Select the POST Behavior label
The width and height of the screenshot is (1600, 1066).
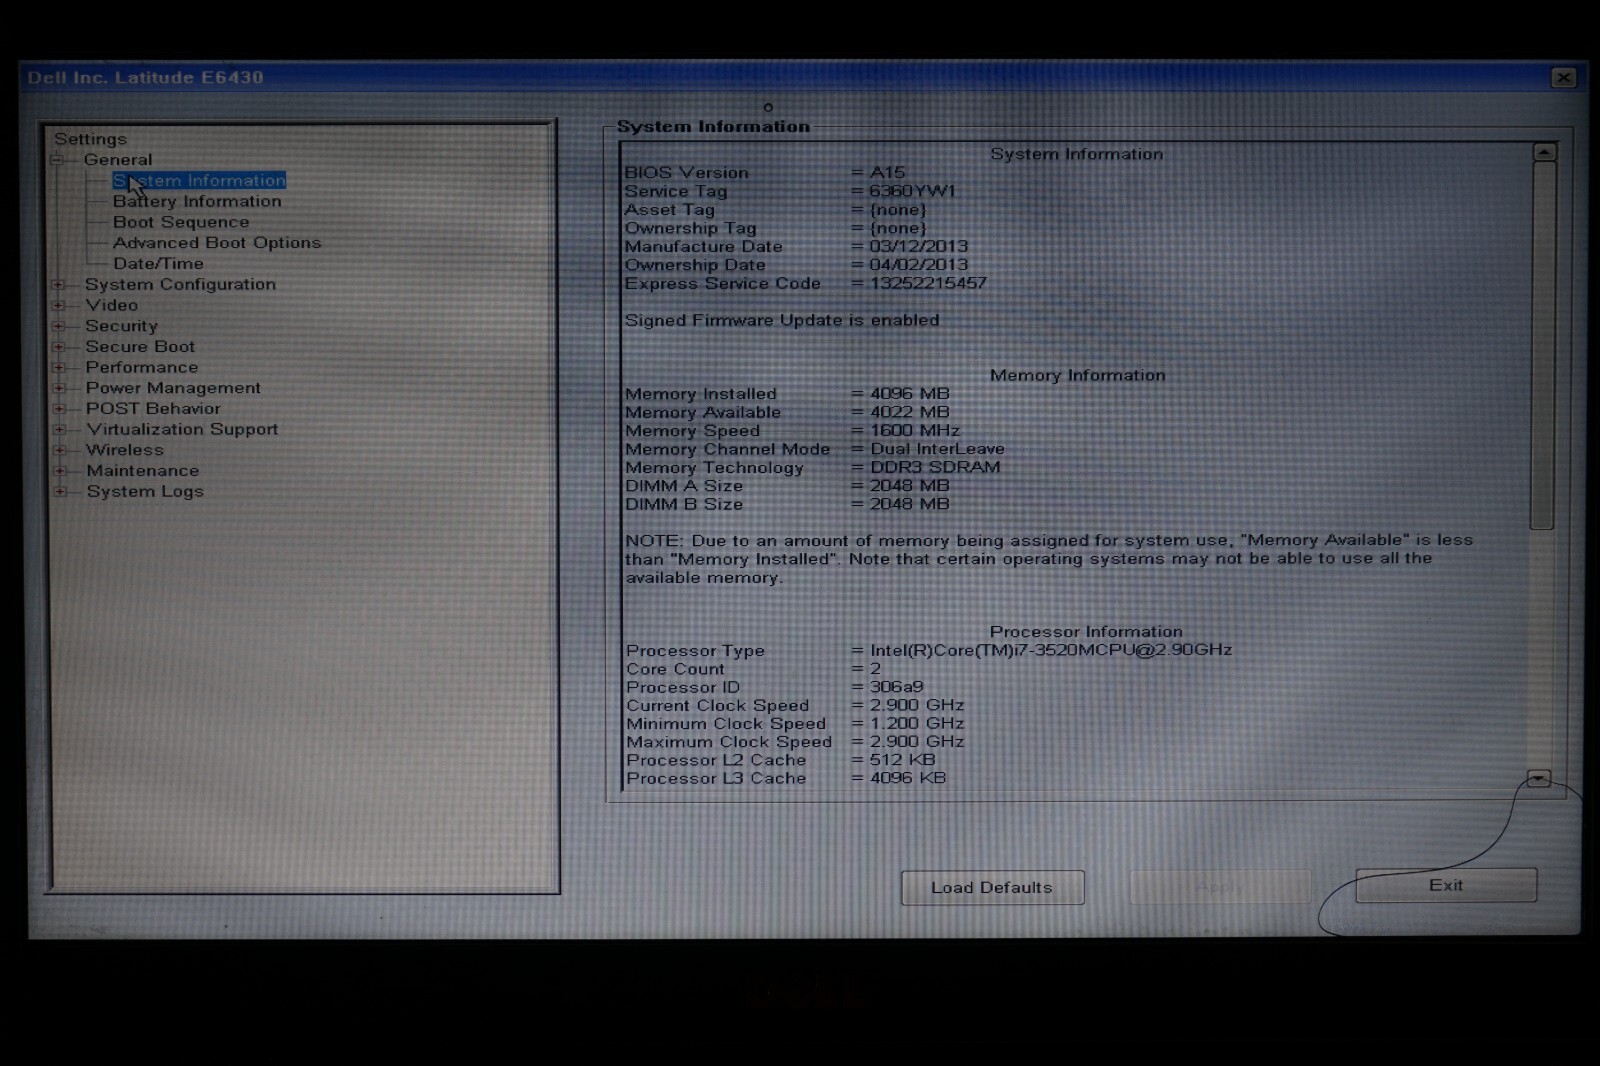coord(153,408)
